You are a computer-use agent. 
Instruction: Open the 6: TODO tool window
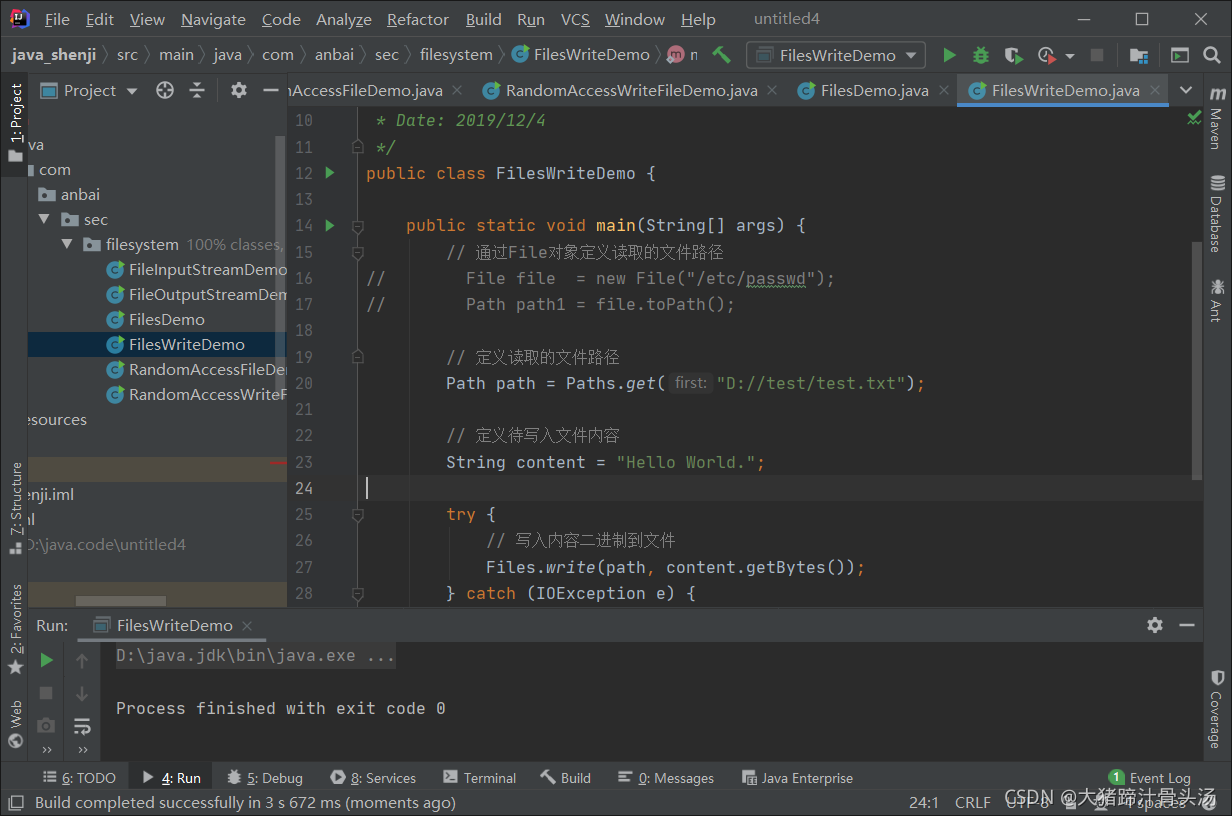tap(79, 778)
